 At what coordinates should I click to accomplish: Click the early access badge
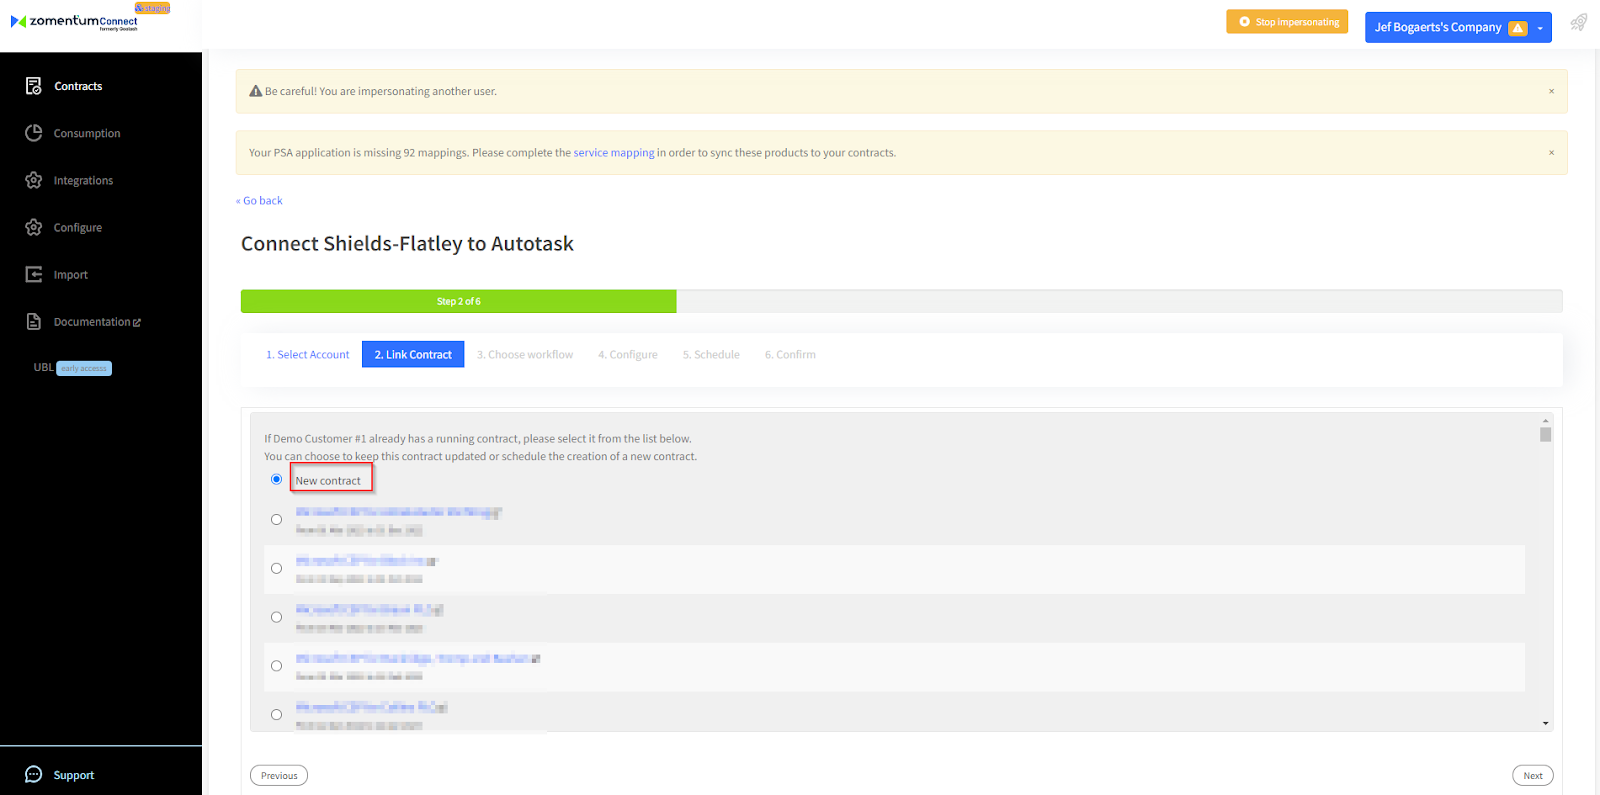[84, 368]
